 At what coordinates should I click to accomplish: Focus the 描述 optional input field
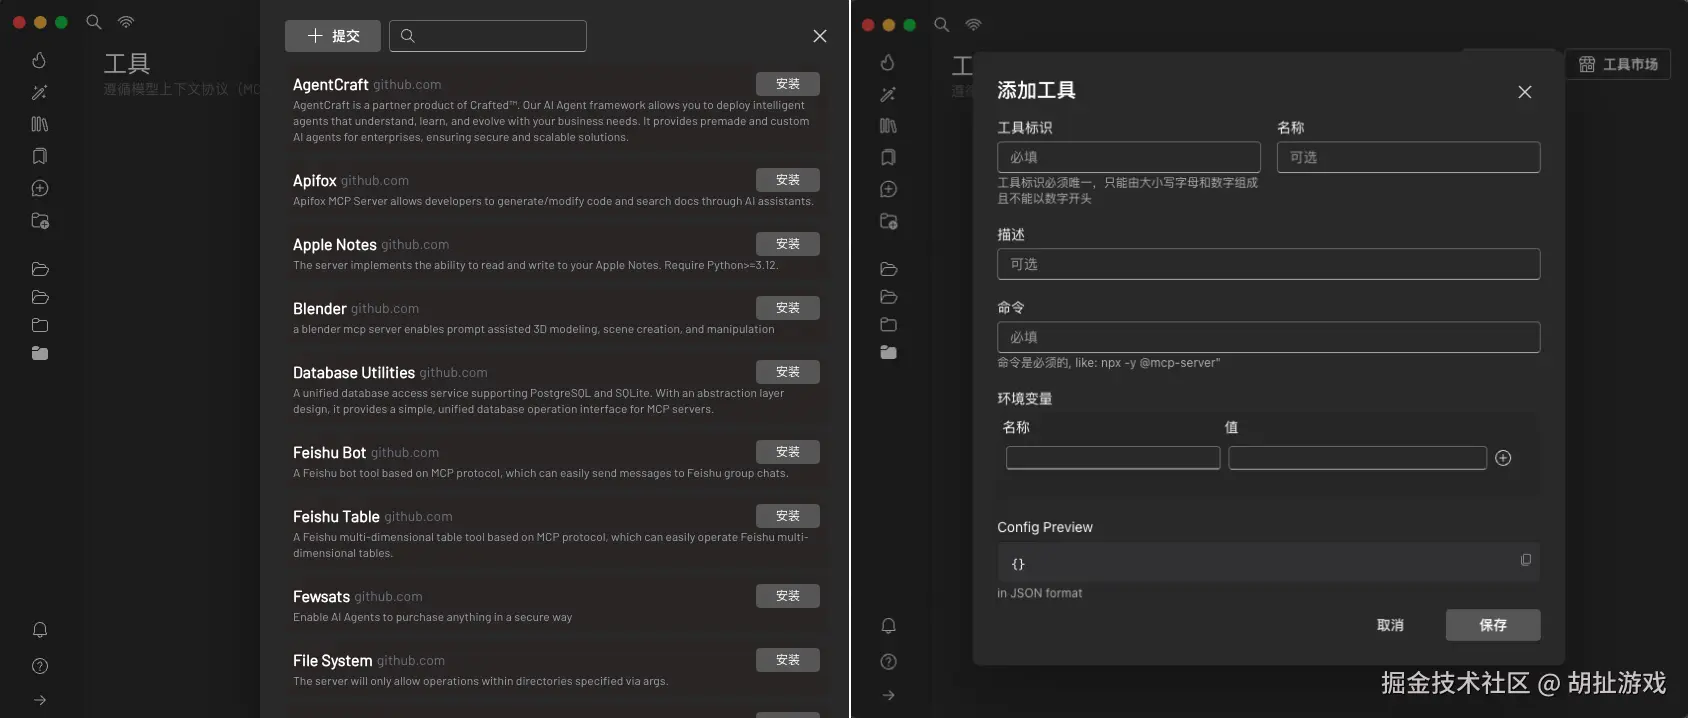point(1269,264)
